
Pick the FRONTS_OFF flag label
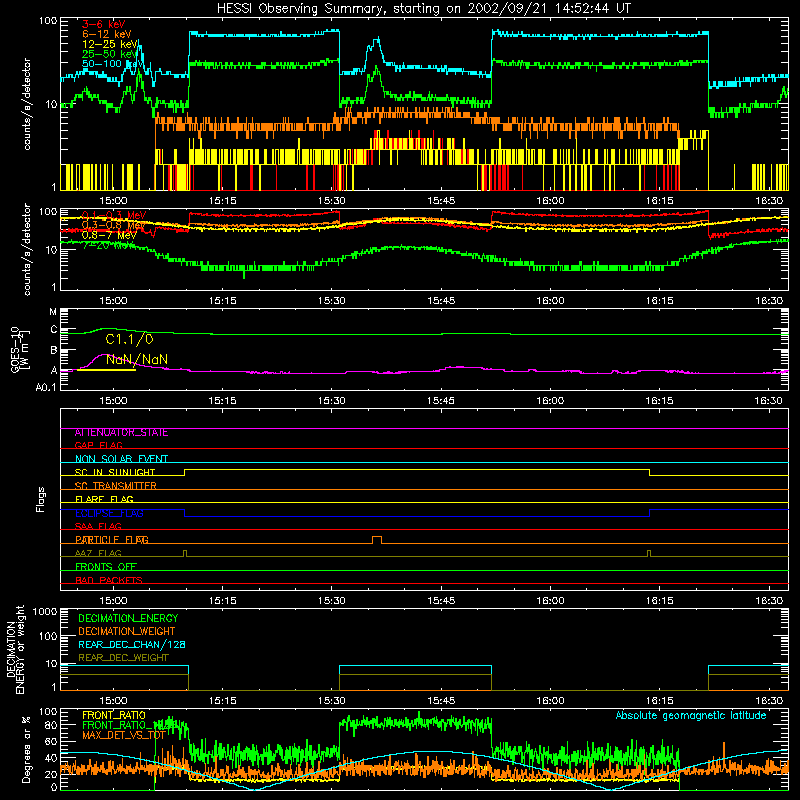pyautogui.click(x=106, y=567)
